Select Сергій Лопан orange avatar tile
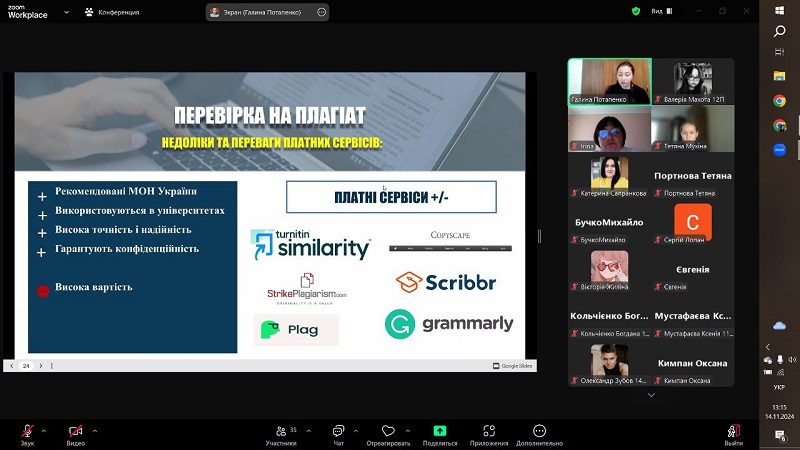800x450 pixels. (x=693, y=223)
